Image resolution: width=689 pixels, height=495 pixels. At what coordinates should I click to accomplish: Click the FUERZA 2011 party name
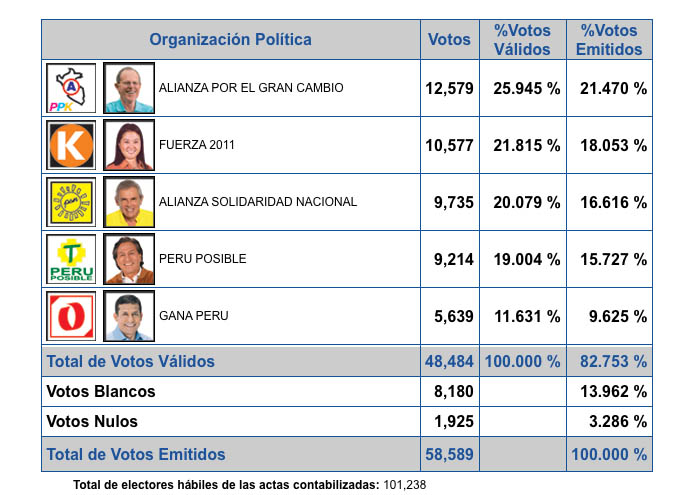195,145
